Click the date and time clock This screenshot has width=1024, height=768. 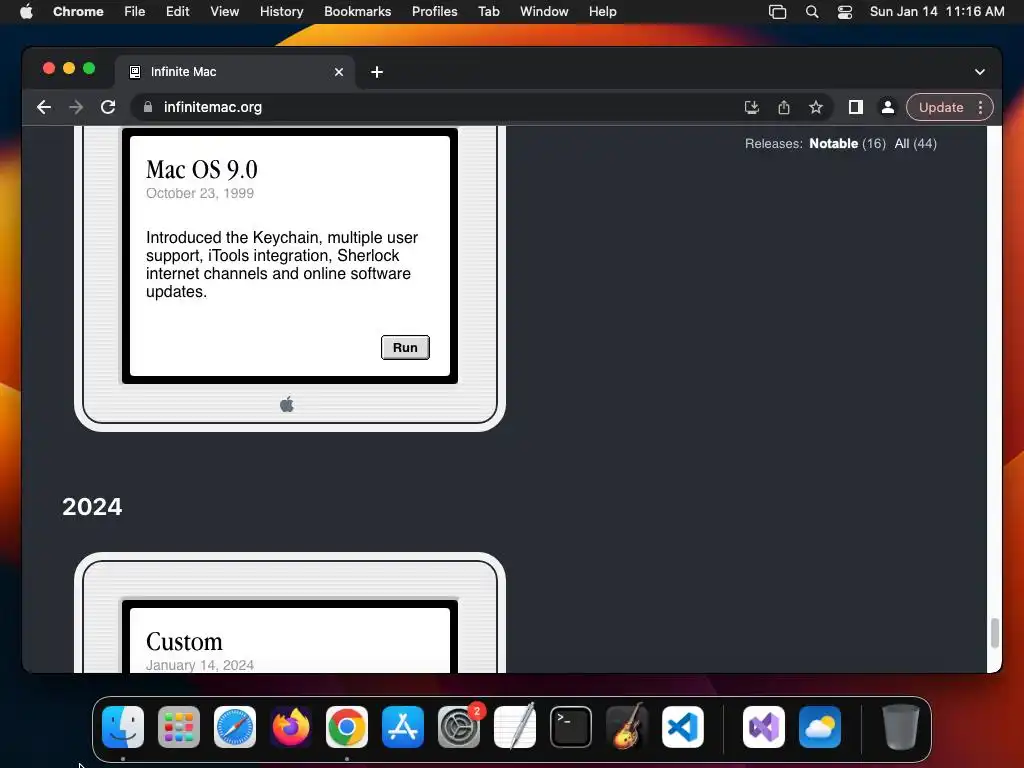[937, 11]
